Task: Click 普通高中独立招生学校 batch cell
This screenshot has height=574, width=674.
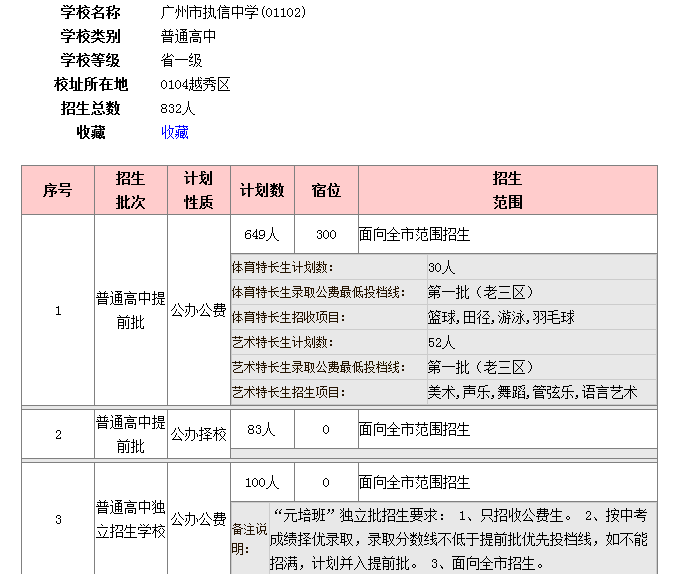Action: pyautogui.click(x=131, y=519)
